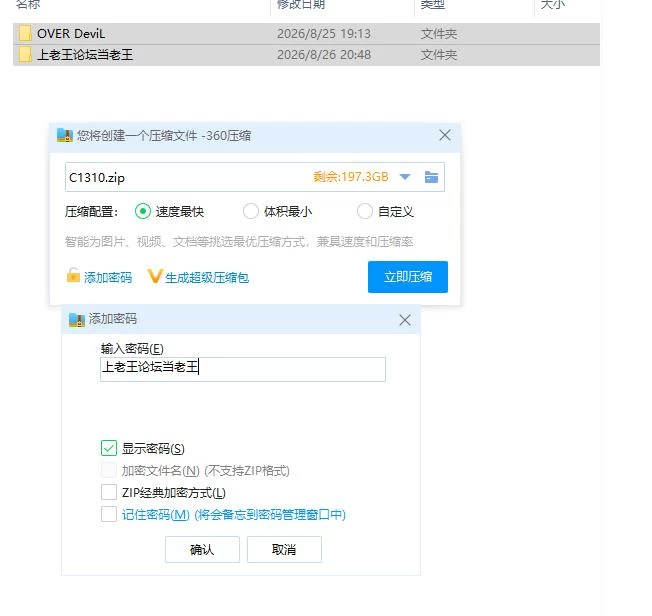Open the 添加密码 link
This screenshot has height=616, width=652.
pos(108,277)
